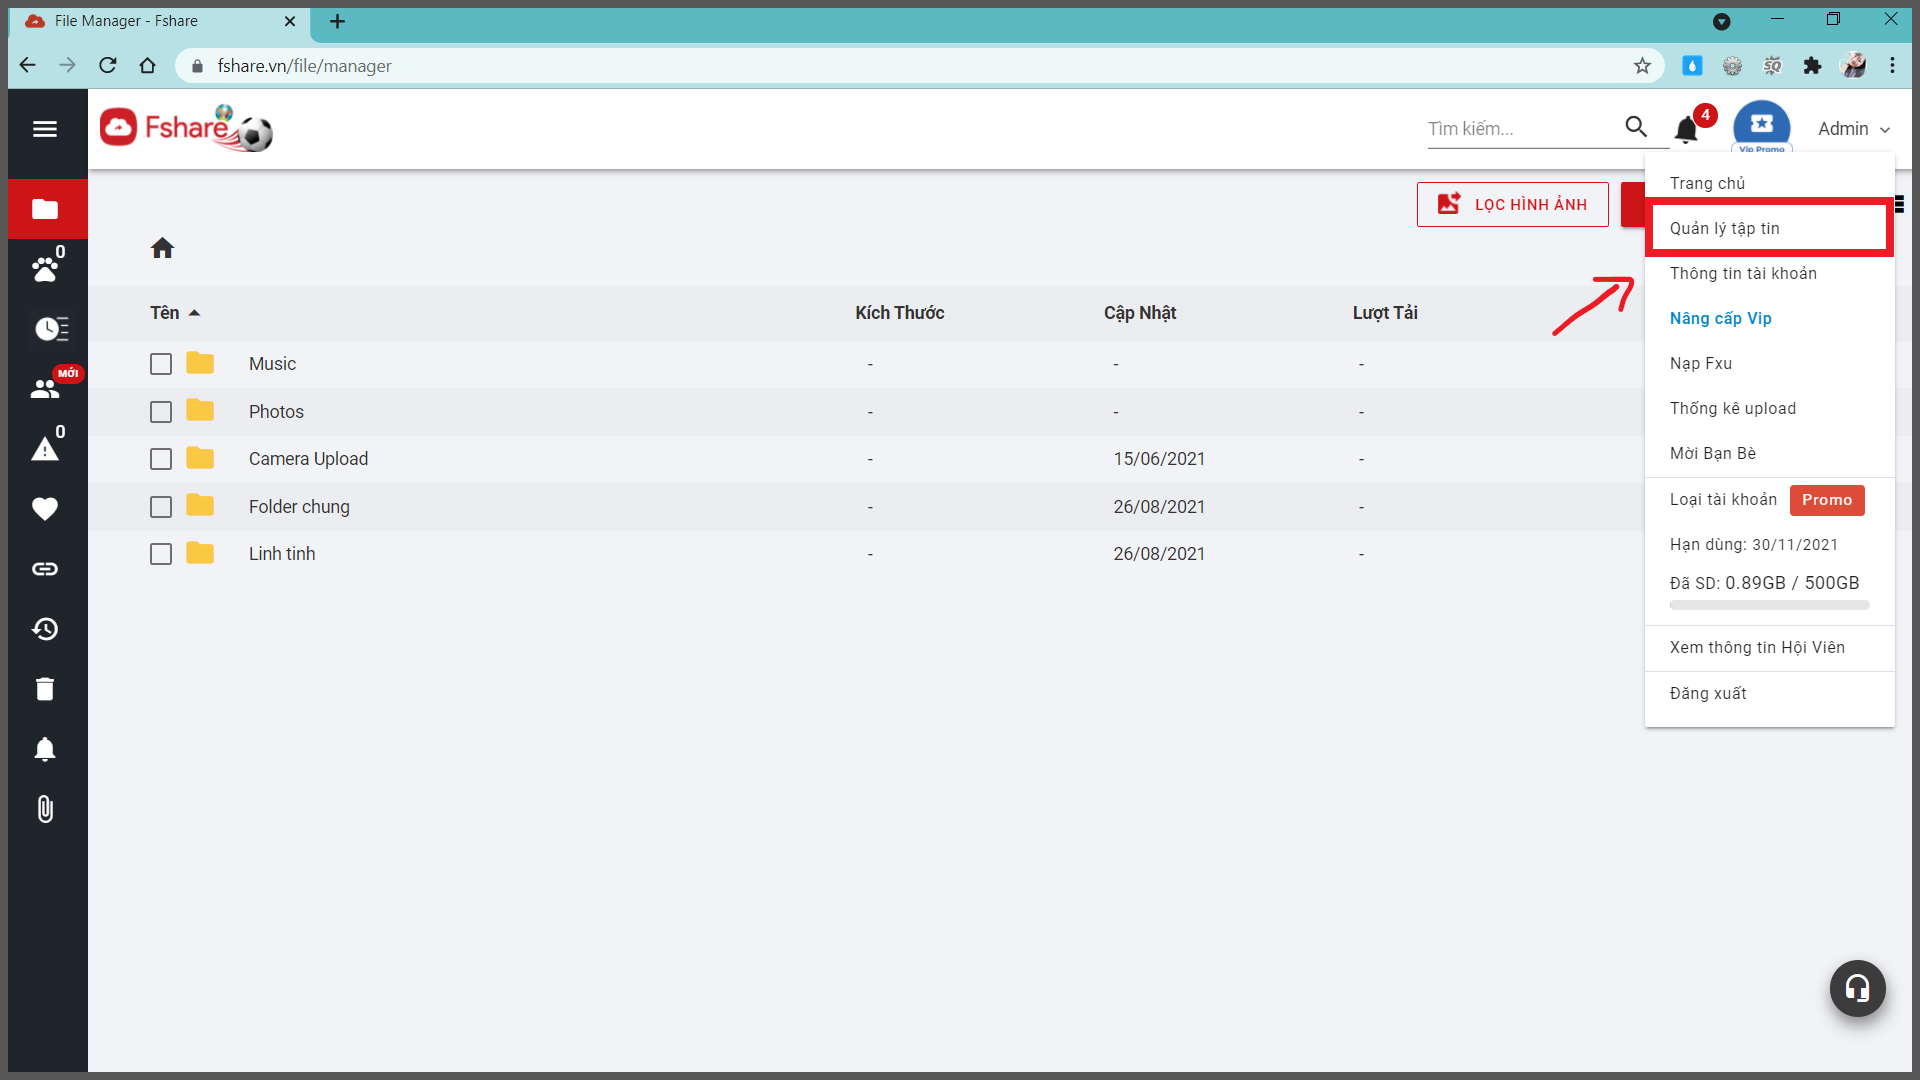Click the headset support chat button
The width and height of the screenshot is (1920, 1080).
[x=1857, y=988]
